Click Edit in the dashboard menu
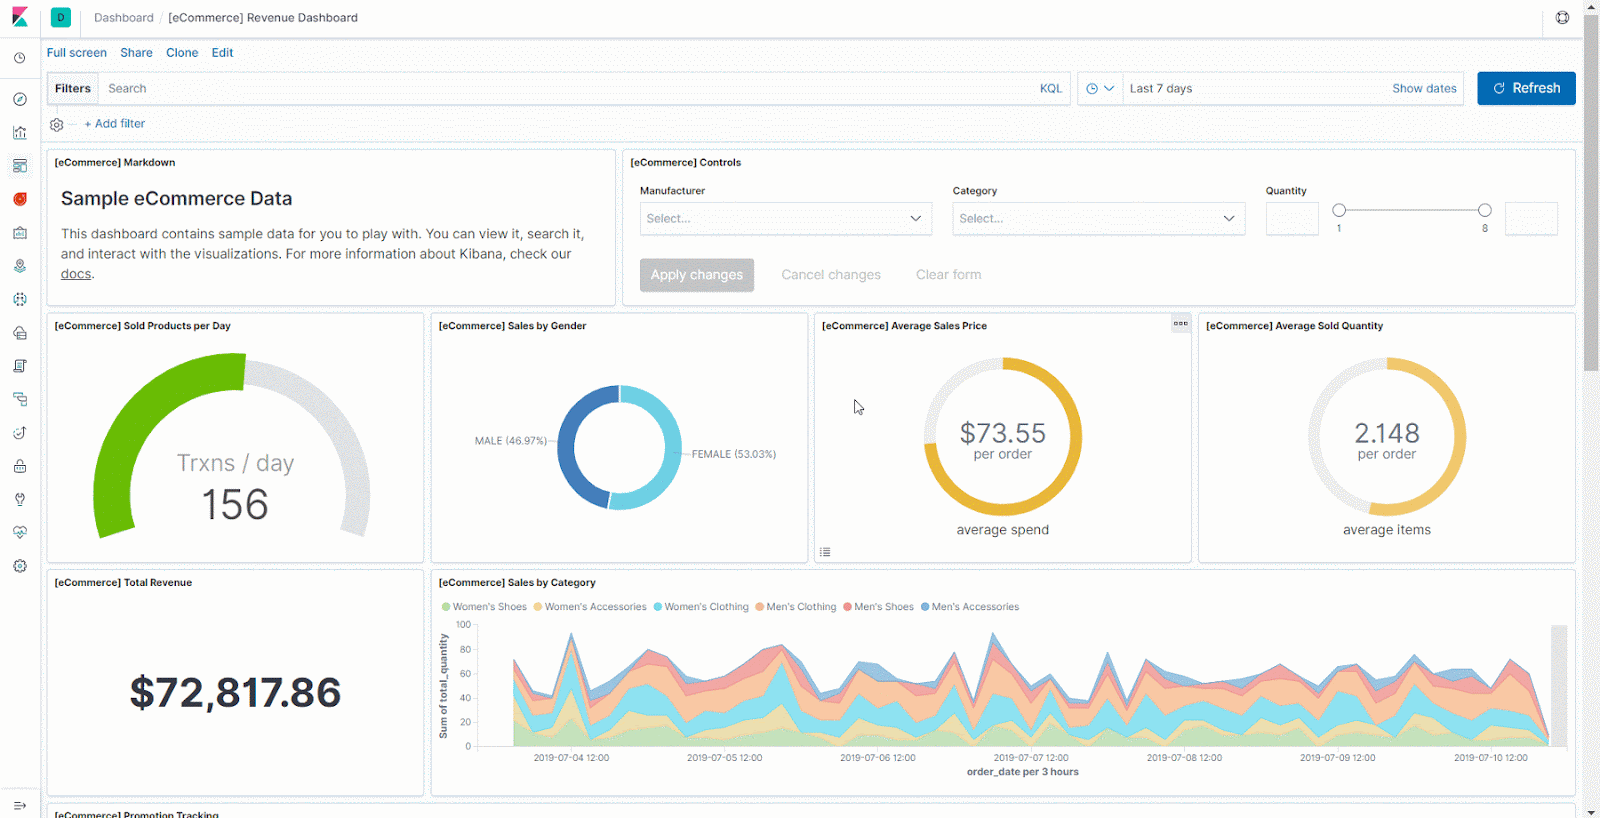 coord(222,53)
